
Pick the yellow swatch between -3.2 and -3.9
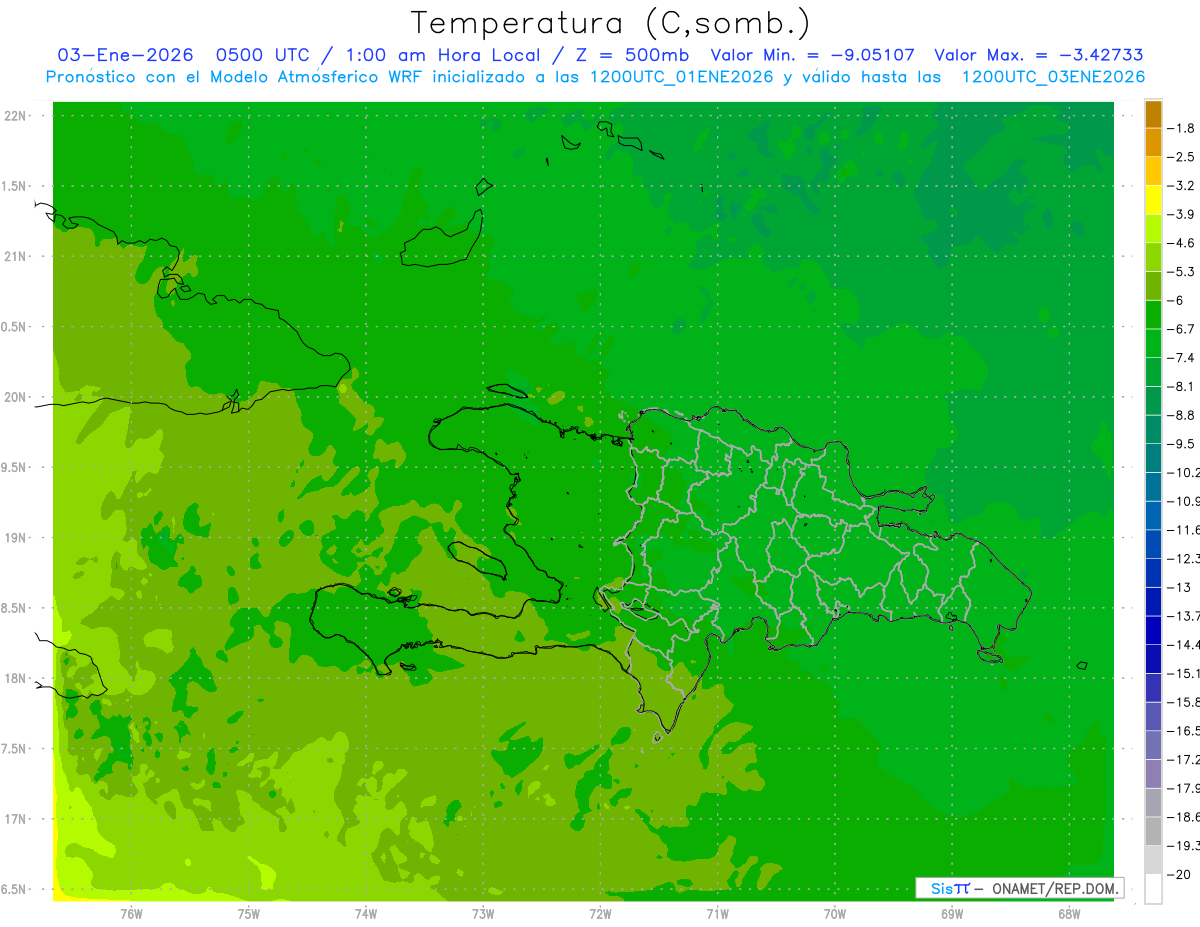point(1153,200)
